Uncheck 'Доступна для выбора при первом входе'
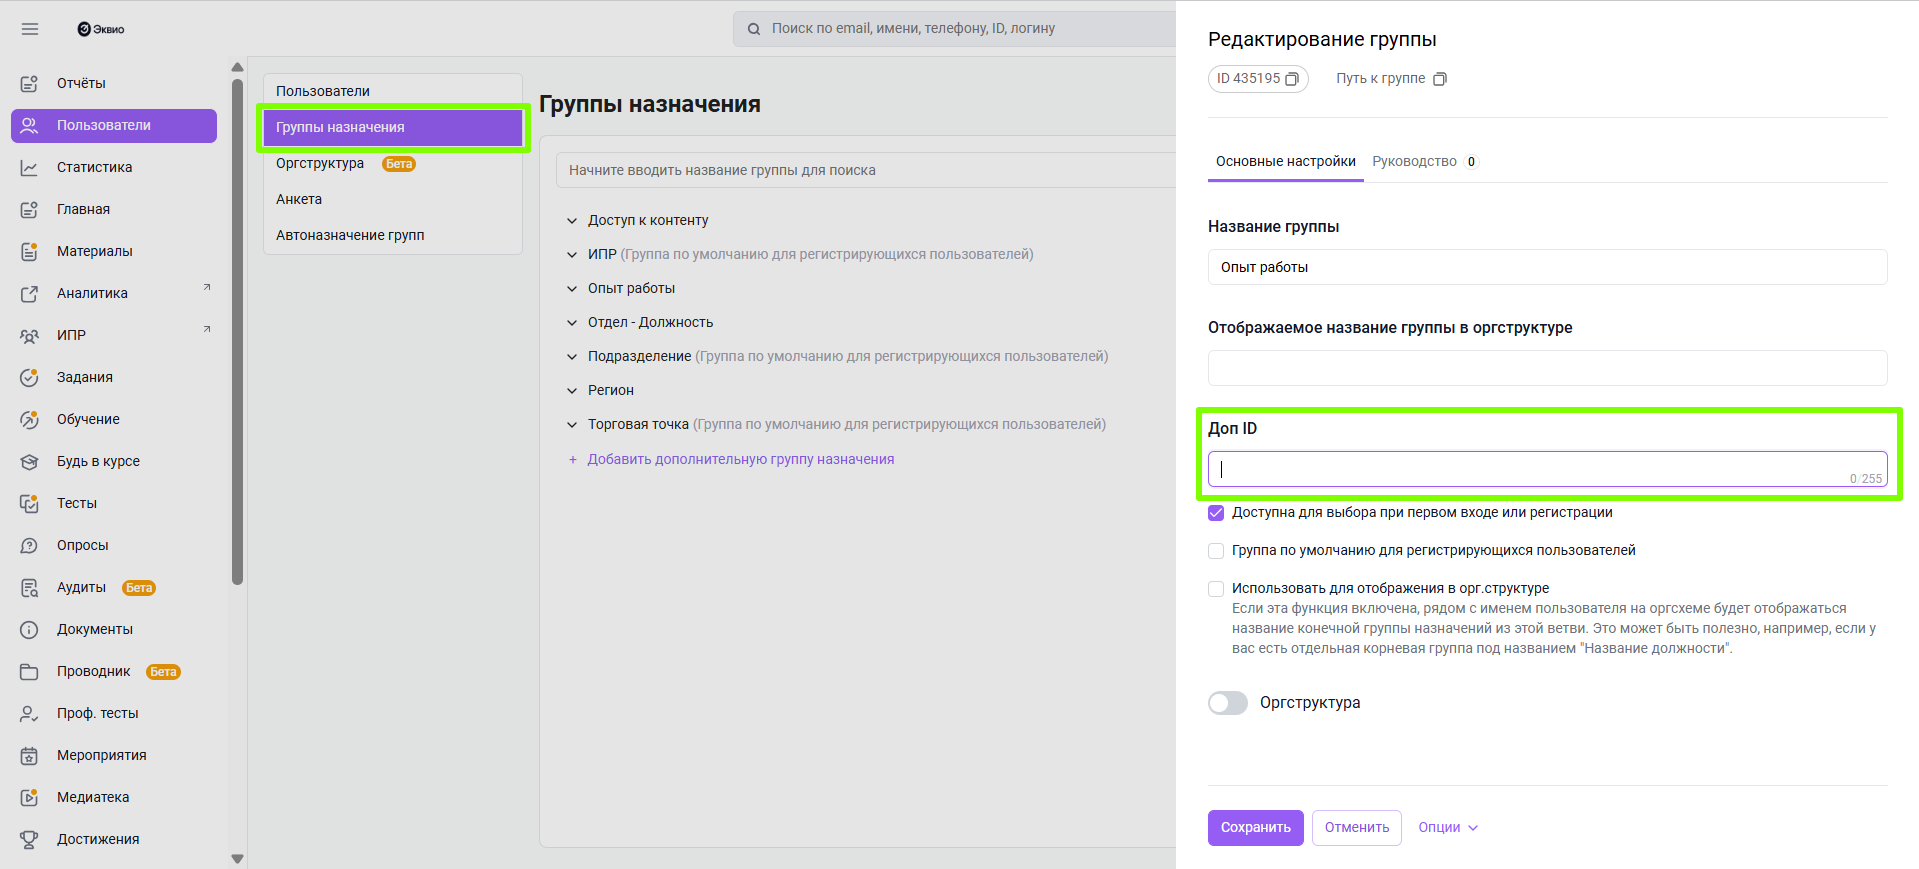The width and height of the screenshot is (1919, 869). coord(1216,513)
